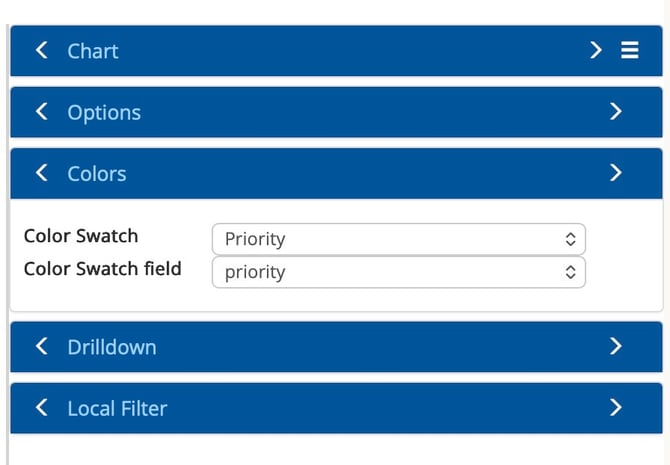Screen dimensions: 670x465
Task: Click the left chevron on Options panel
Action: [x=41, y=112]
